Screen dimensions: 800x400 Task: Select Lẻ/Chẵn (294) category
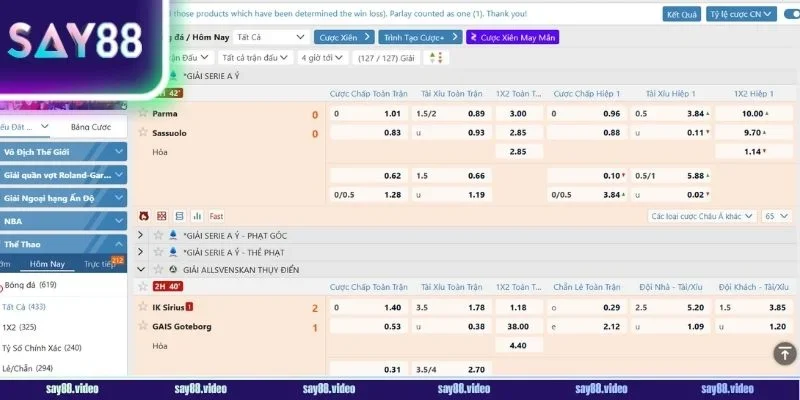28,368
